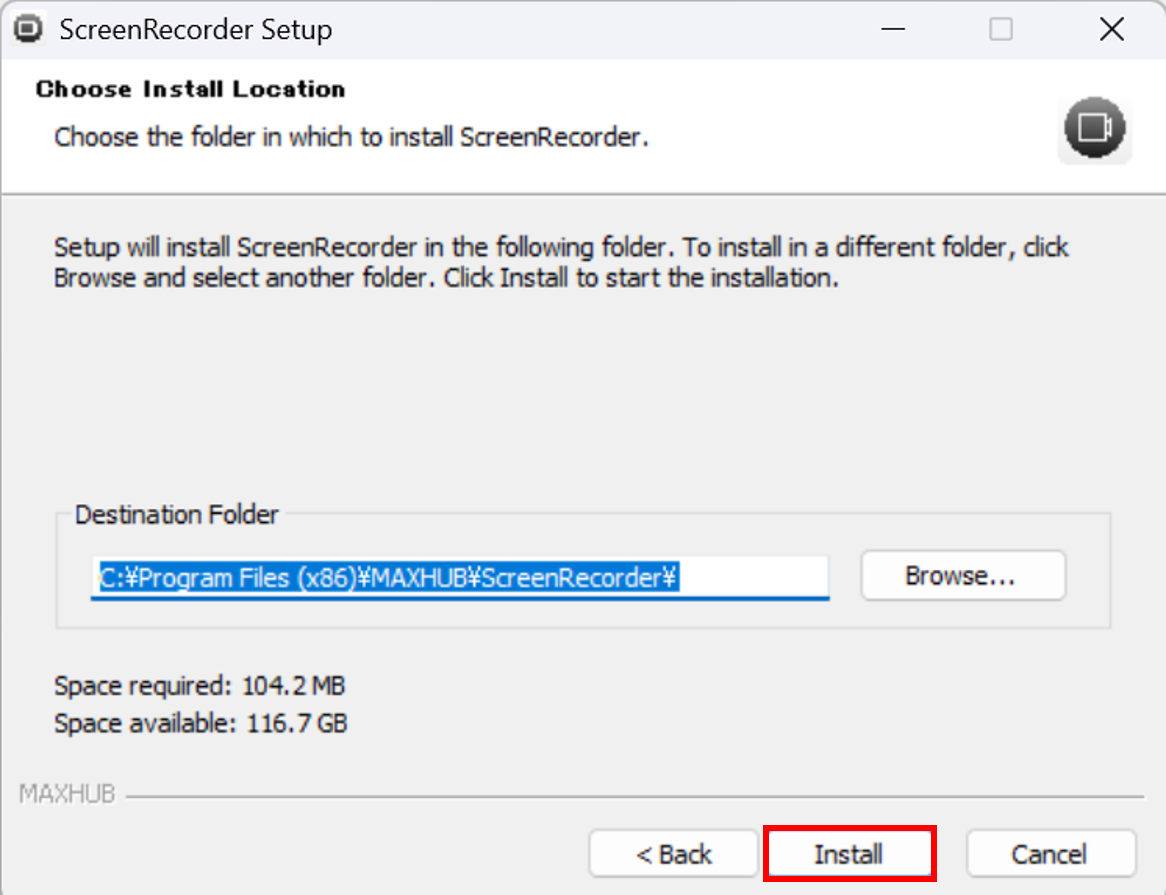This screenshot has width=1166, height=895.
Task: Click the ScreenRecorder Setup title text
Action: point(196,30)
